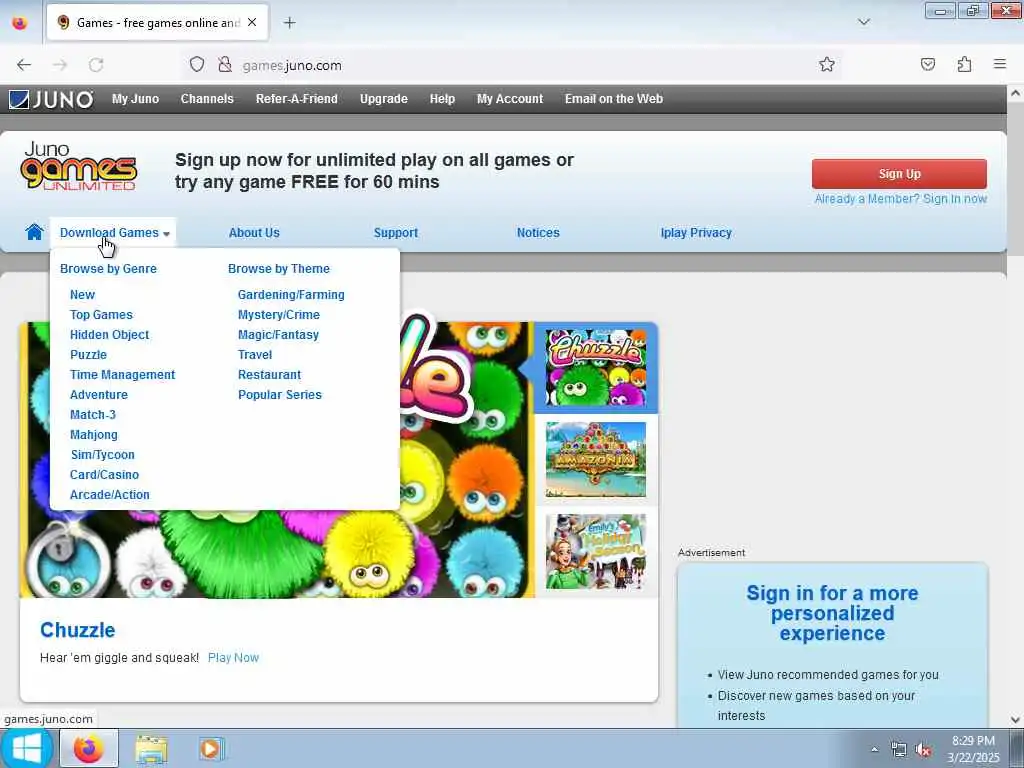Select Popular Series theme
Image resolution: width=1024 pixels, height=768 pixels.
[x=280, y=395]
